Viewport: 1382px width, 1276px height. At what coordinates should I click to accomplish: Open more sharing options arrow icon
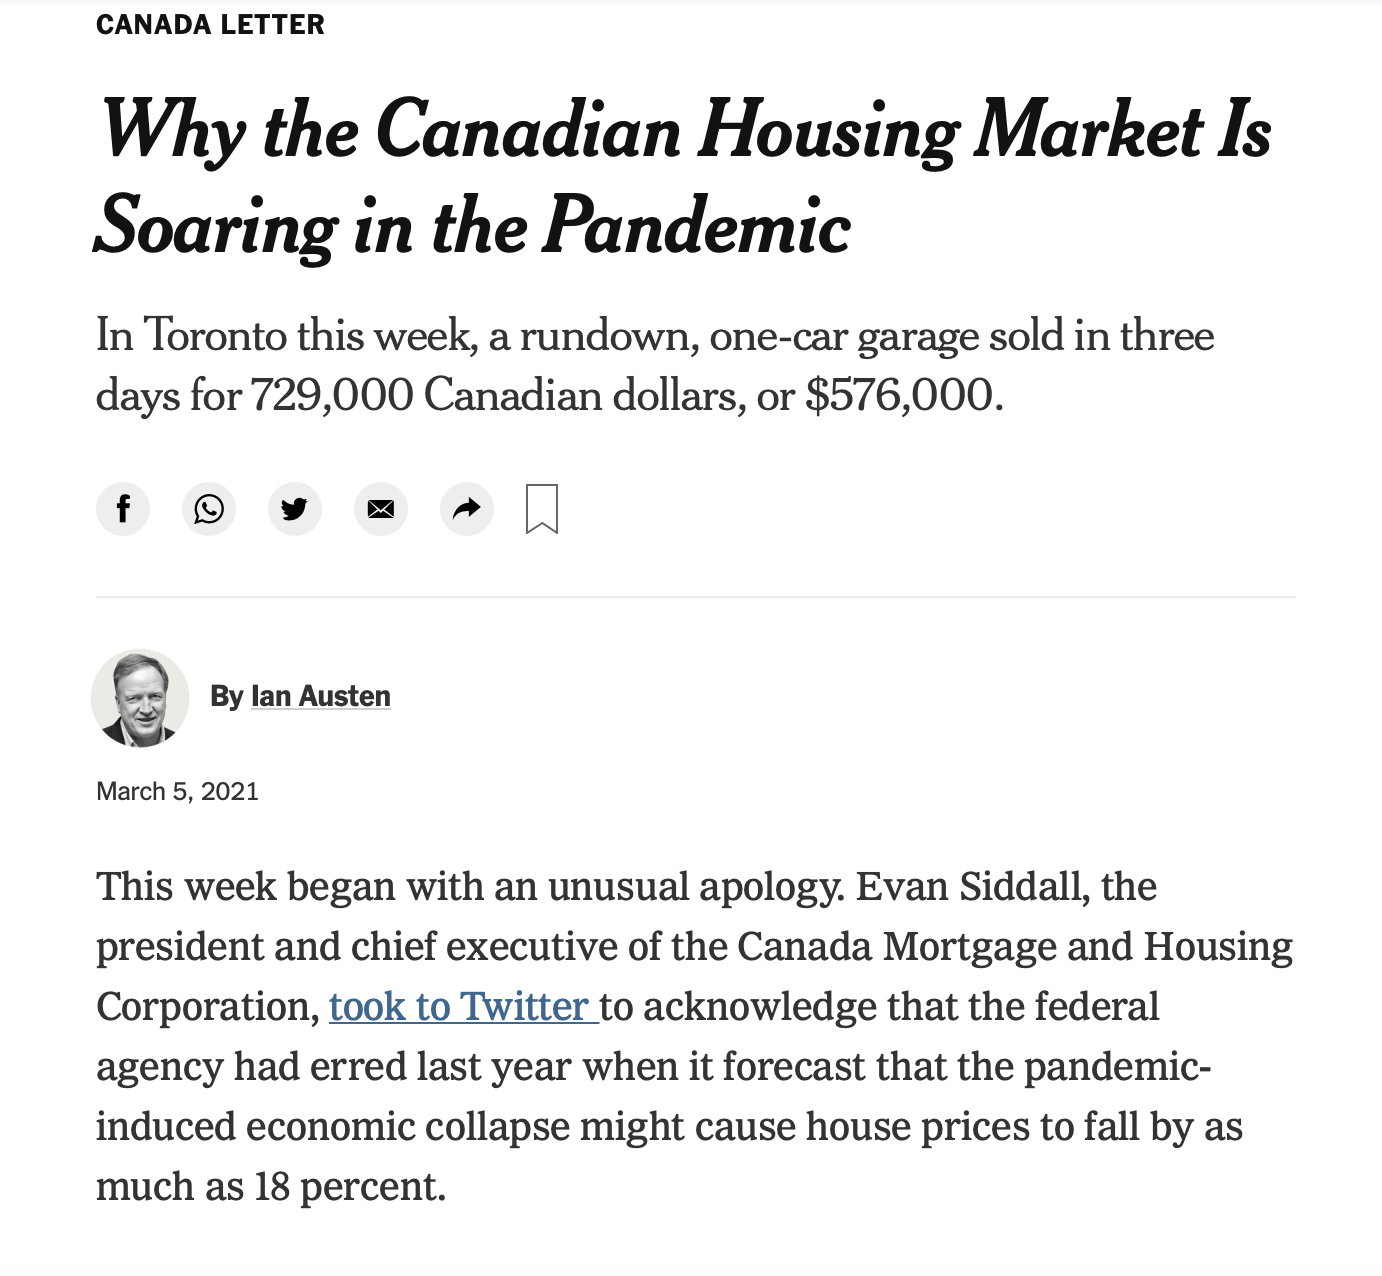click(x=467, y=509)
